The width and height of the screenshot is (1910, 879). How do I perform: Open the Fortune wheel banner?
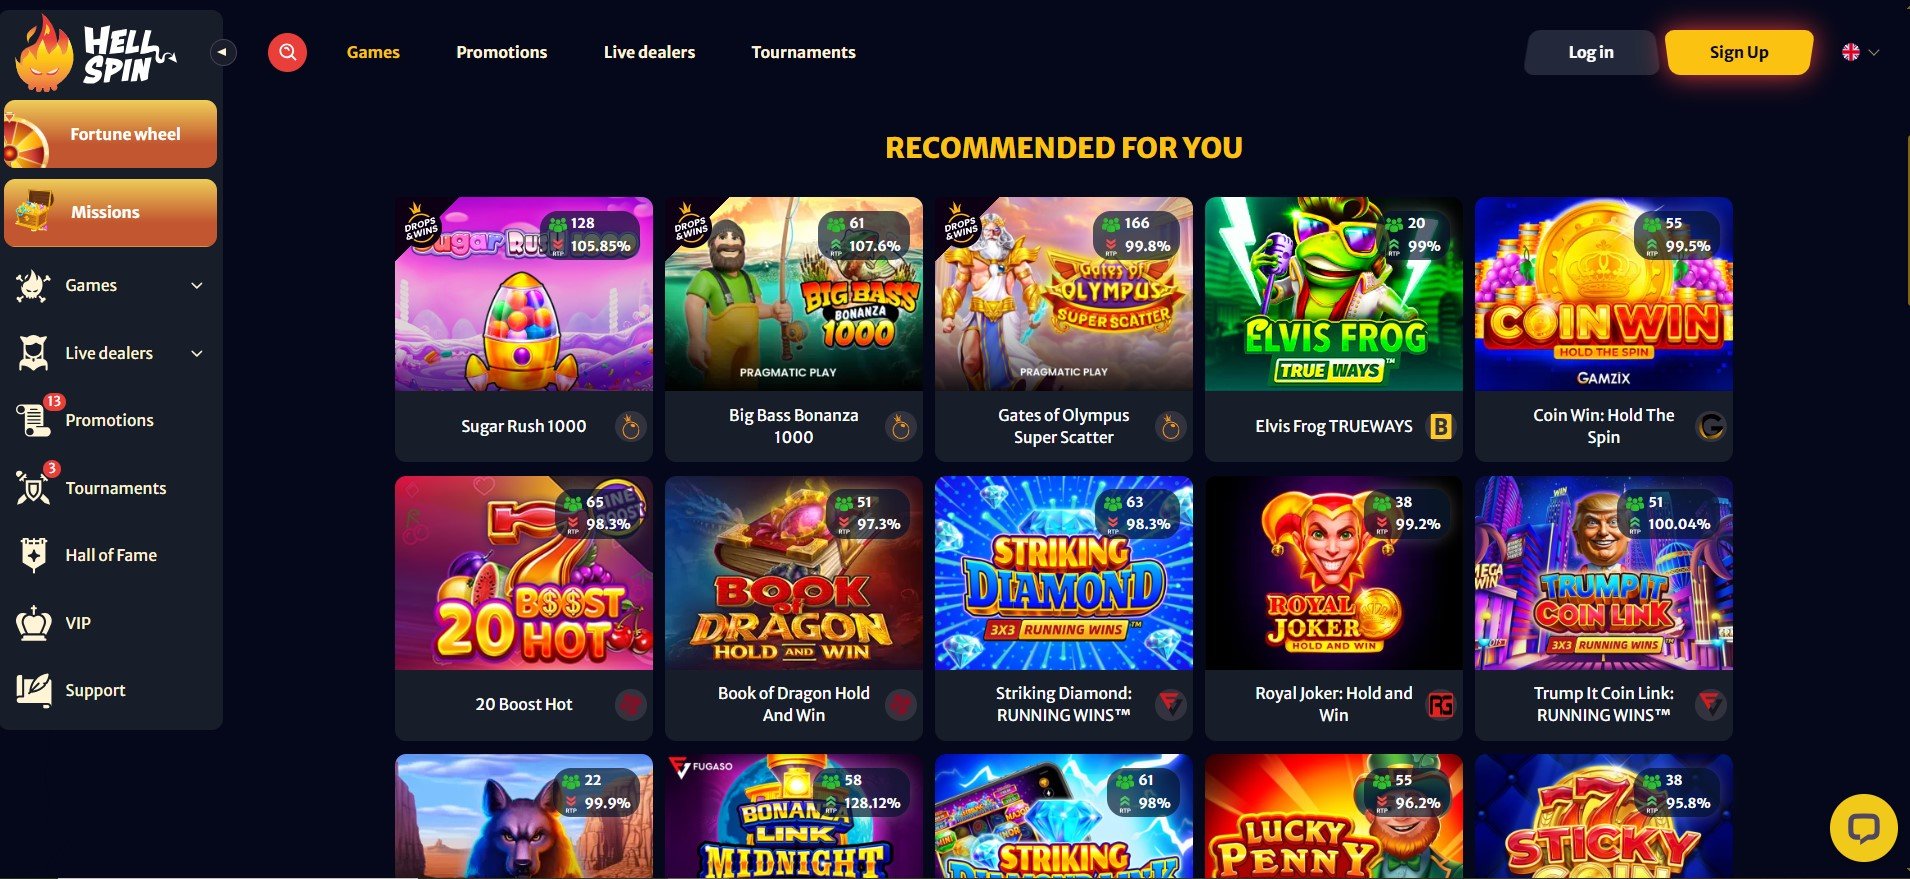110,134
